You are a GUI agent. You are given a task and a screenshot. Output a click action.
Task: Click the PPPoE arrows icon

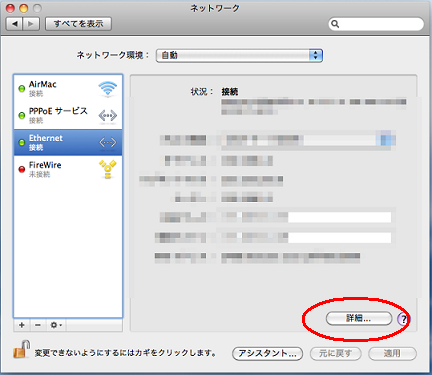108,116
